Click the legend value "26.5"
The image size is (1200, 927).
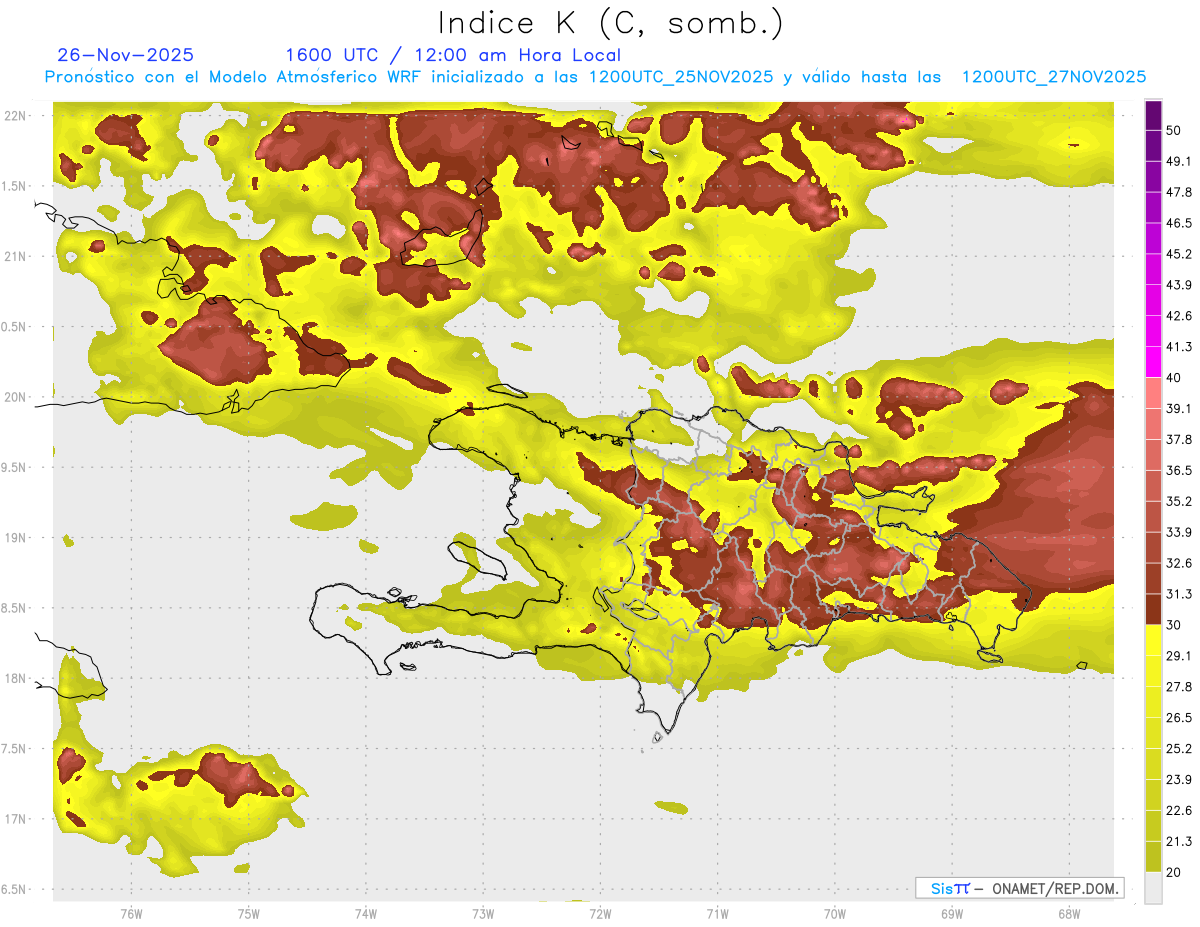[1179, 718]
